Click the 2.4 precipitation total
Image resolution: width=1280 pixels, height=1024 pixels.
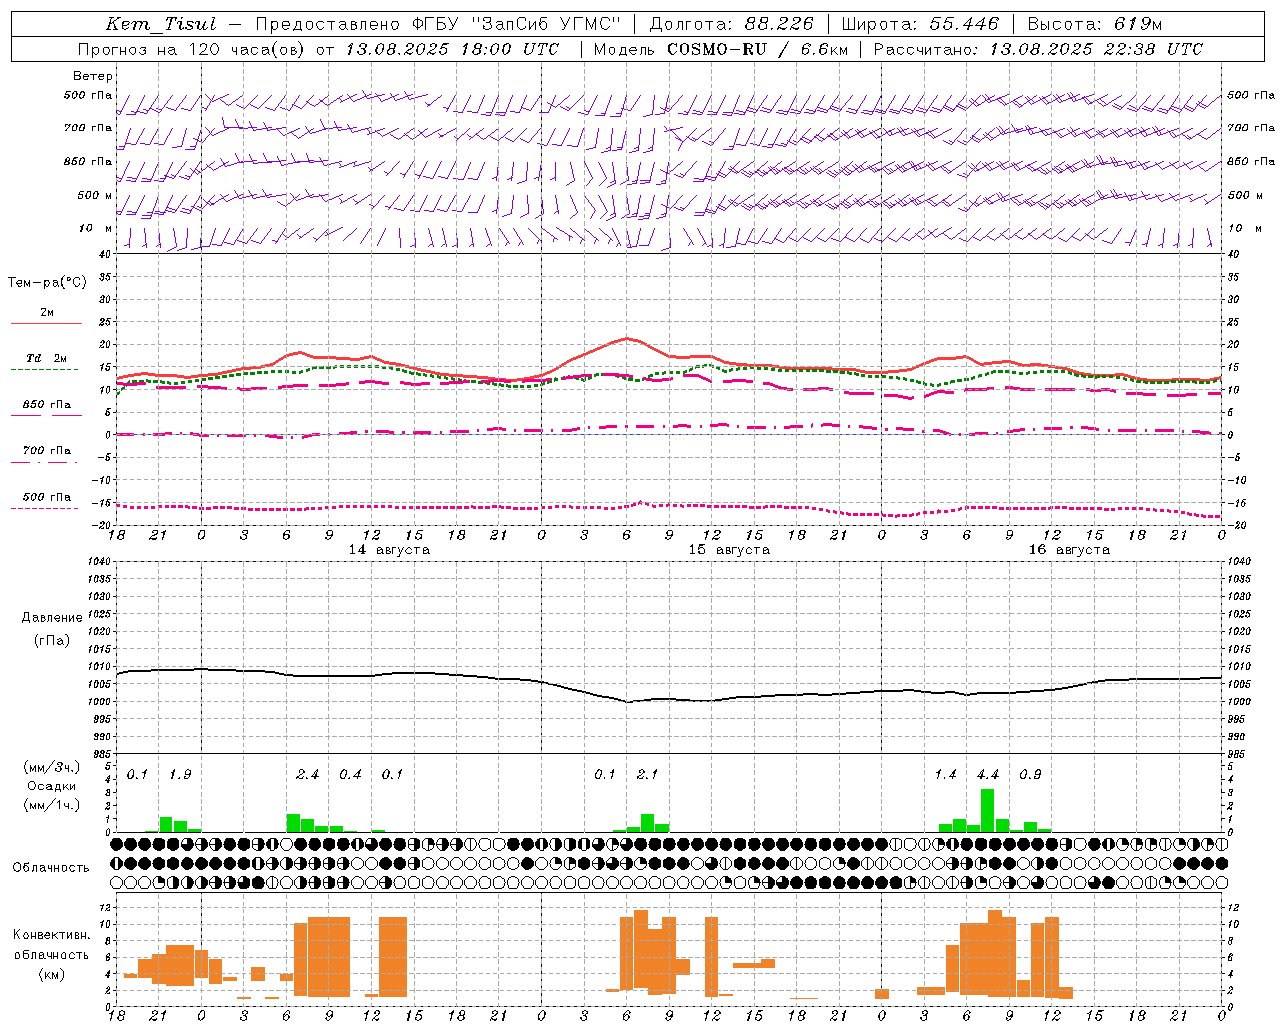click(308, 775)
